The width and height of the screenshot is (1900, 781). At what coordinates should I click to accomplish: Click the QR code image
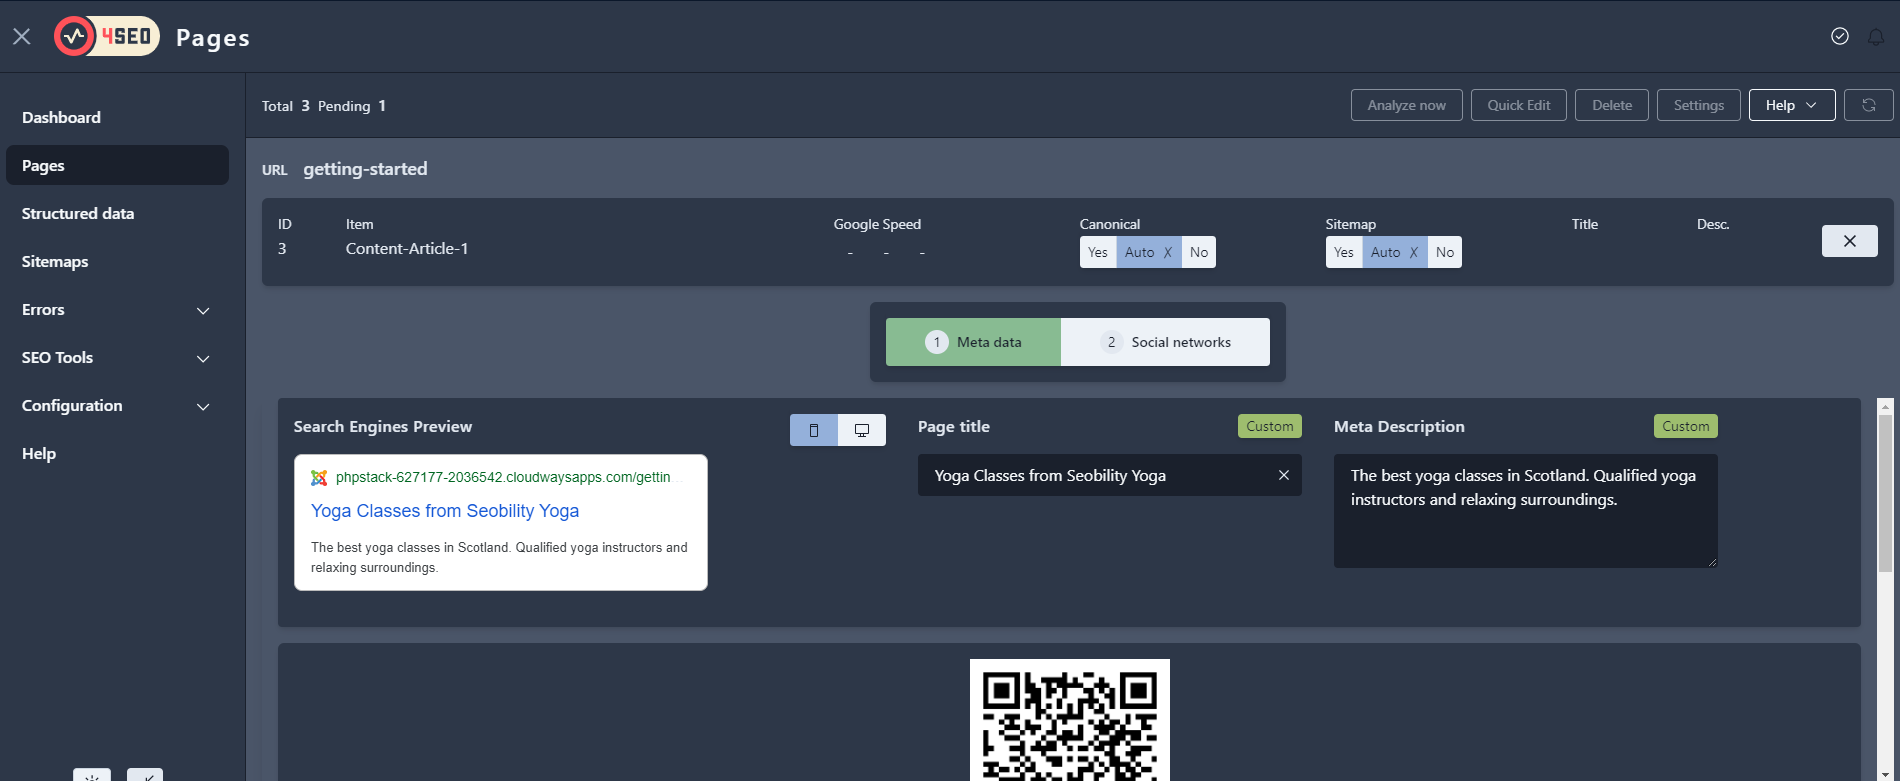(x=1070, y=720)
